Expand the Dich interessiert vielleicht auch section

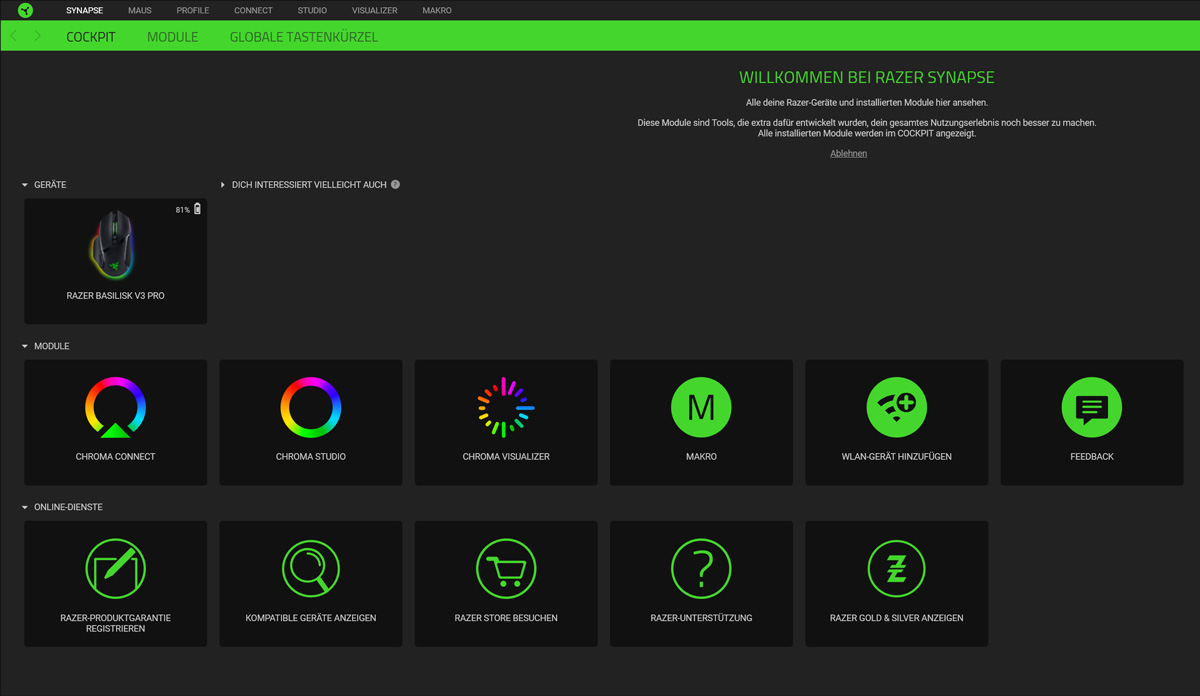pos(223,185)
